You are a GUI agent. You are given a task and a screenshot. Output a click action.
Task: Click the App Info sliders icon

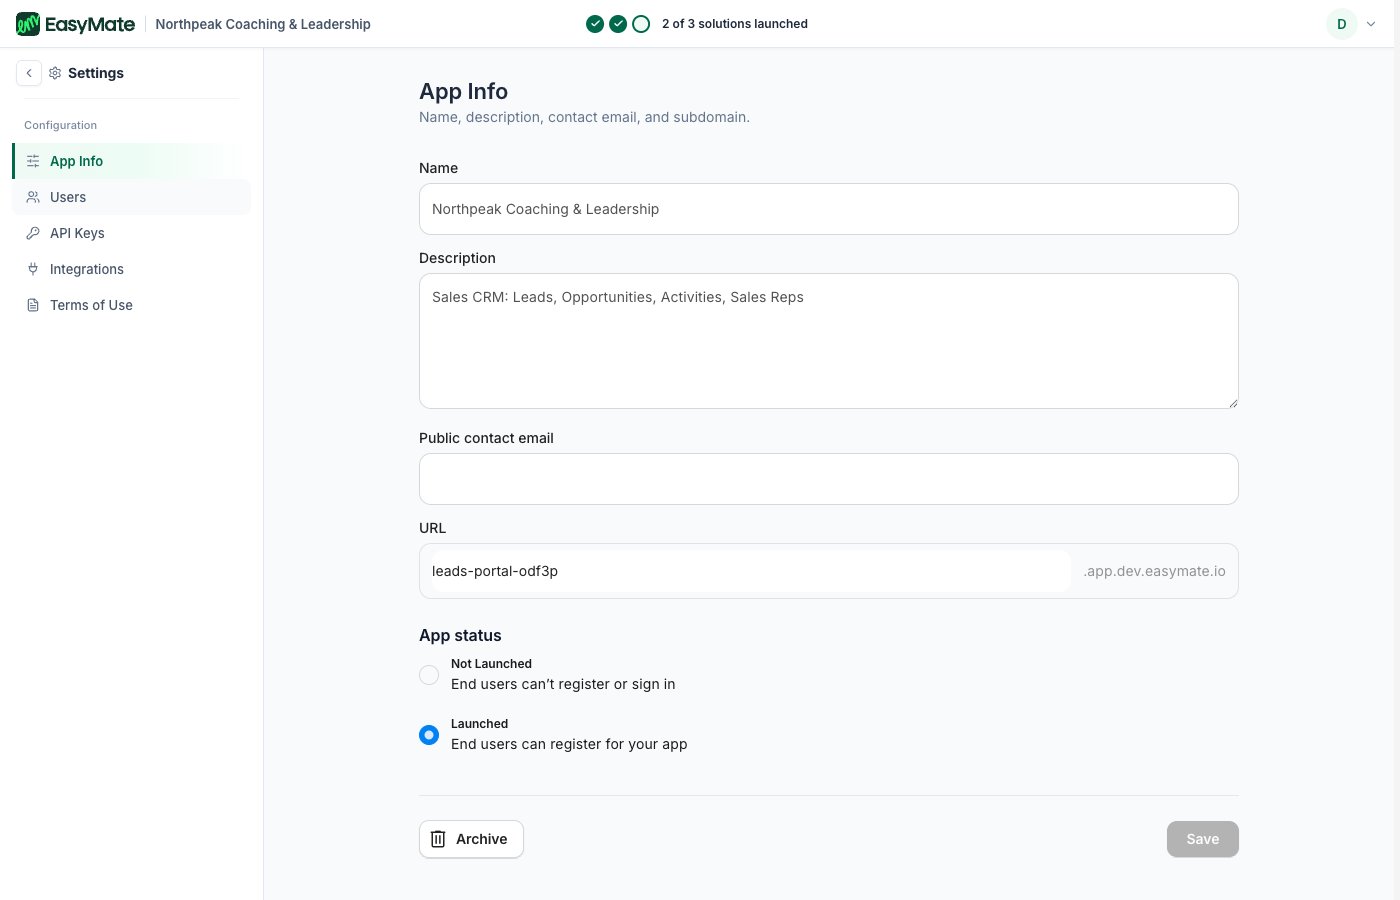point(33,161)
